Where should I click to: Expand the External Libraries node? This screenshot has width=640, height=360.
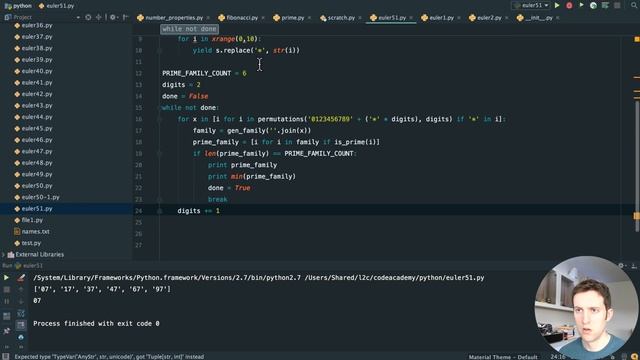[4, 255]
